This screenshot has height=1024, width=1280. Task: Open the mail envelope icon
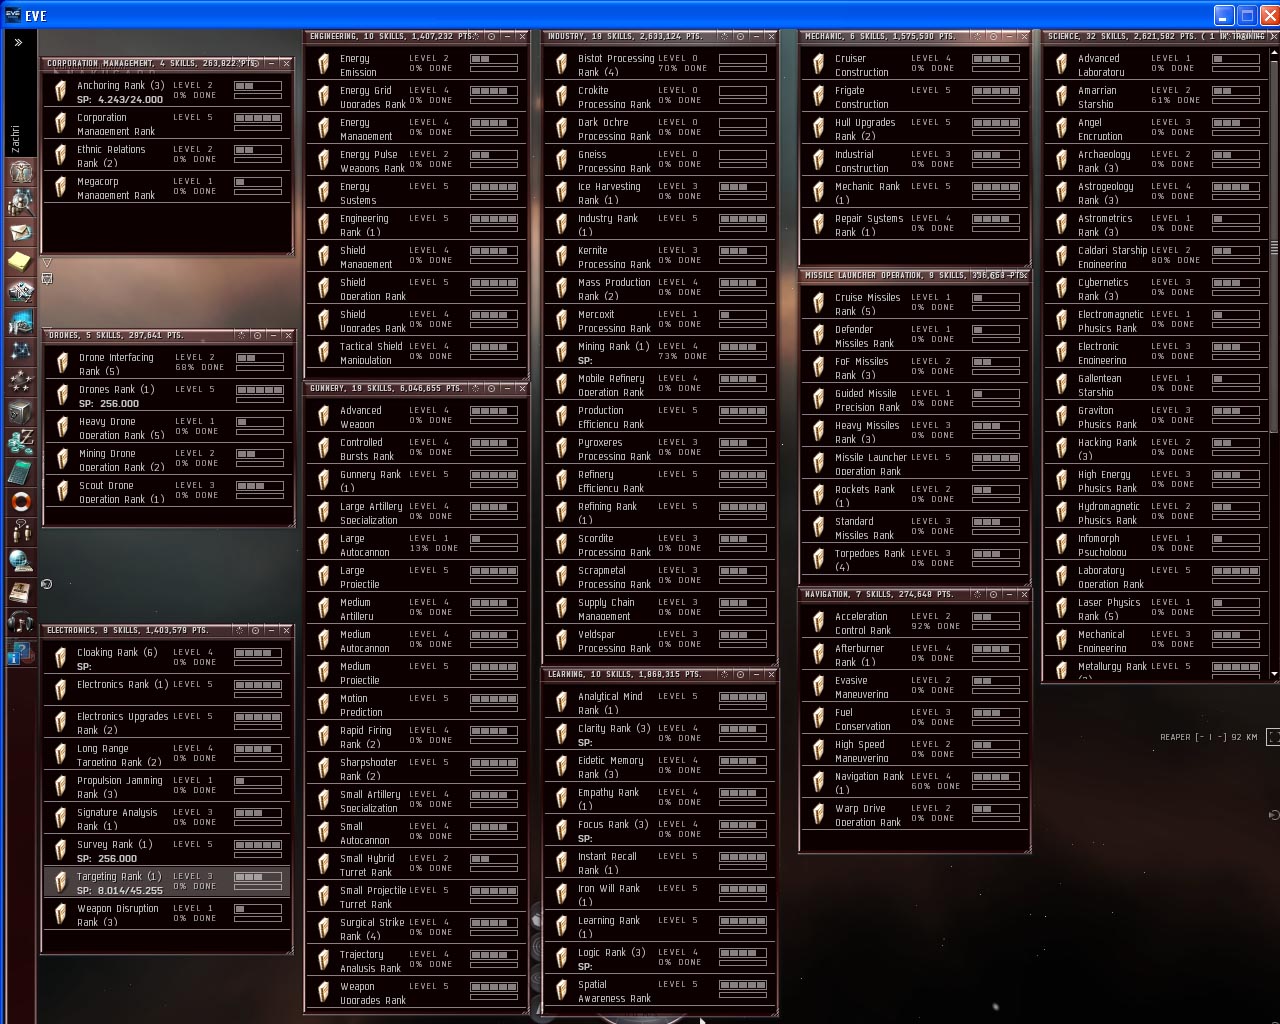pyautogui.click(x=21, y=232)
